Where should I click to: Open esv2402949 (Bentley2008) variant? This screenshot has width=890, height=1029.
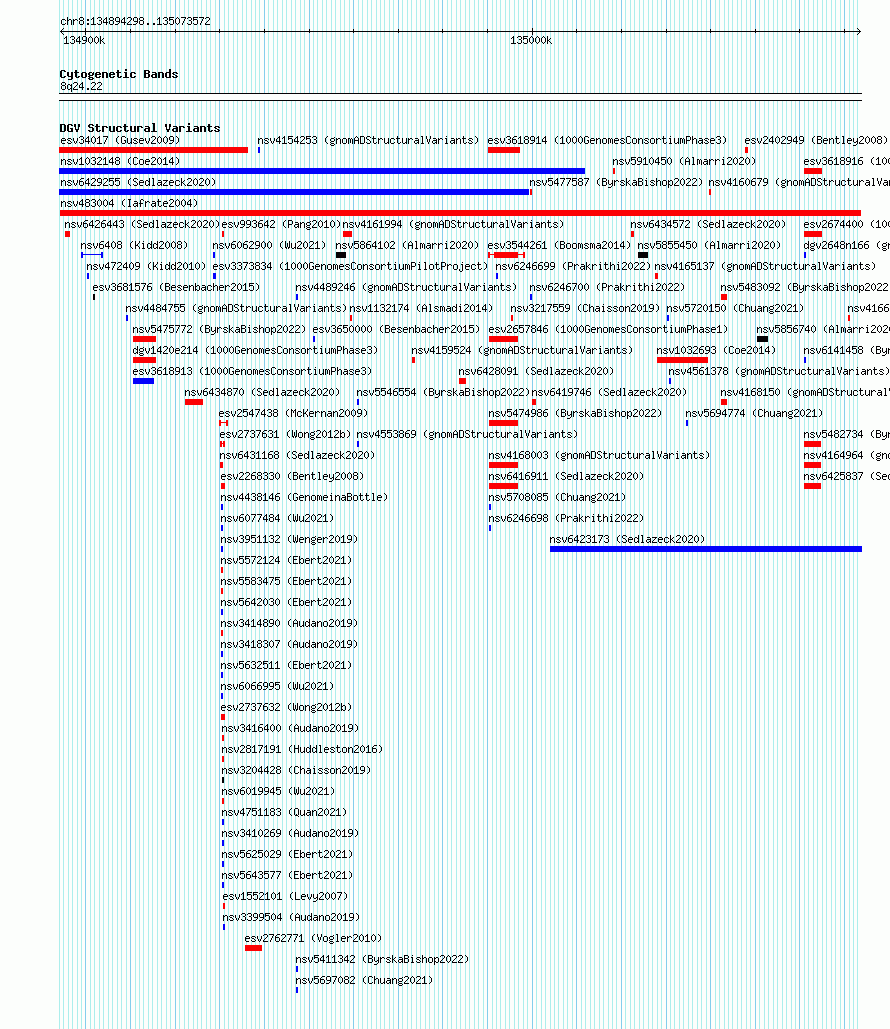(x=816, y=140)
